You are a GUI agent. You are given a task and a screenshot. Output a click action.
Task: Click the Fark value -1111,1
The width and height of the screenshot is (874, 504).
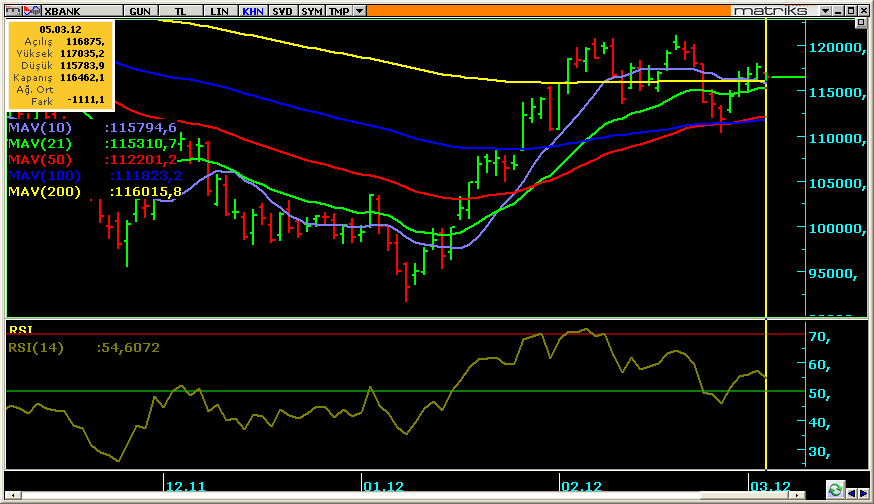pyautogui.click(x=86, y=100)
